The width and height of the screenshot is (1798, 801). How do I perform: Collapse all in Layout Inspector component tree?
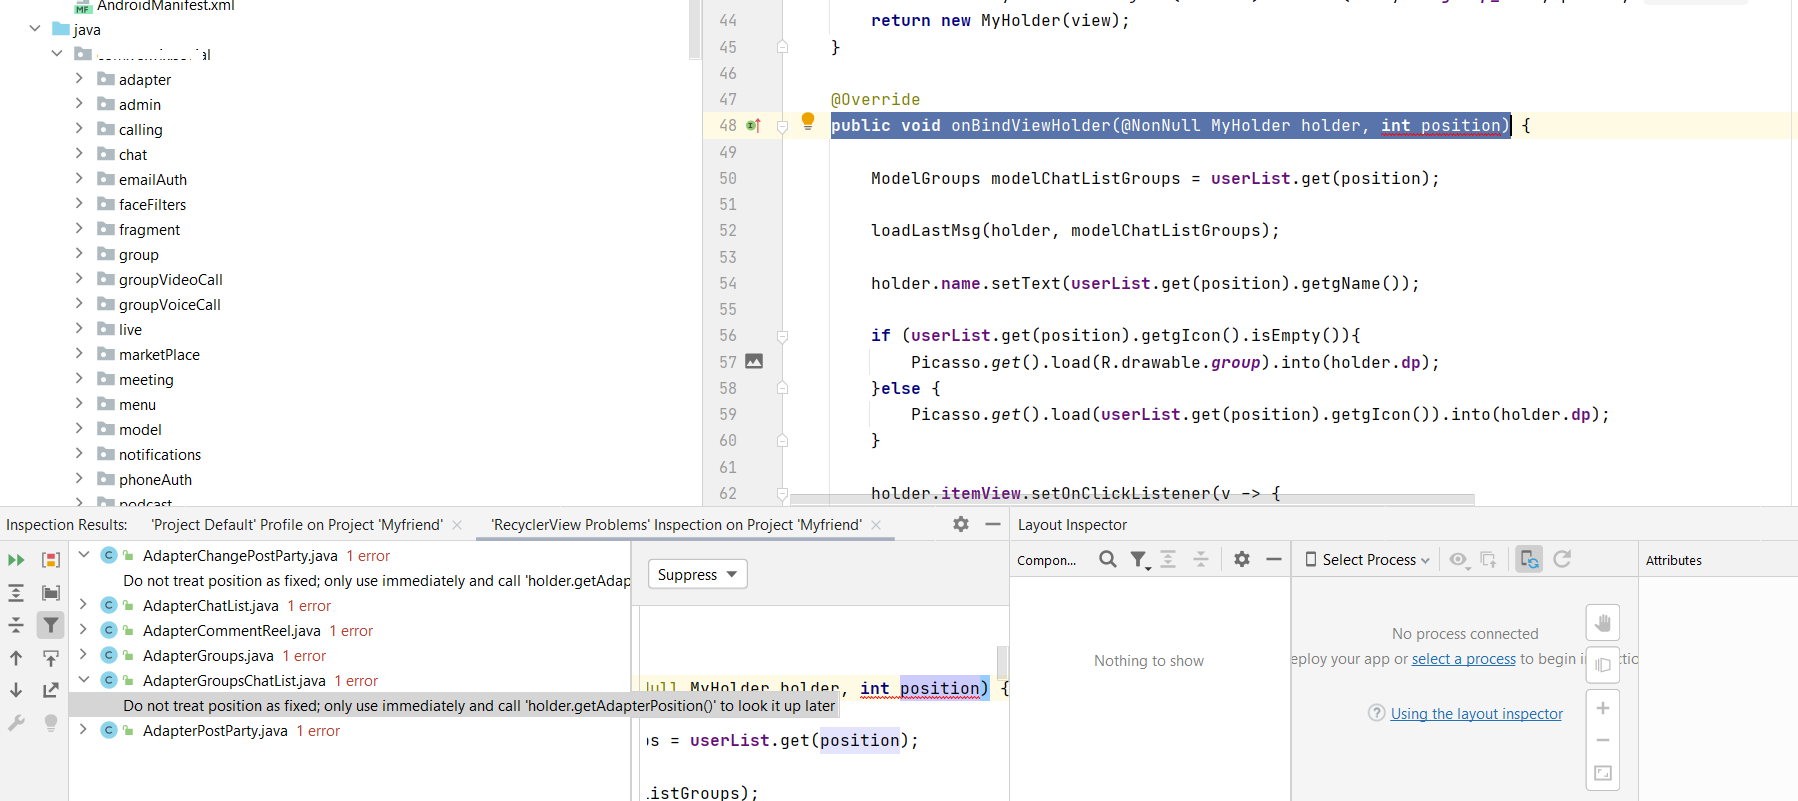click(1201, 560)
